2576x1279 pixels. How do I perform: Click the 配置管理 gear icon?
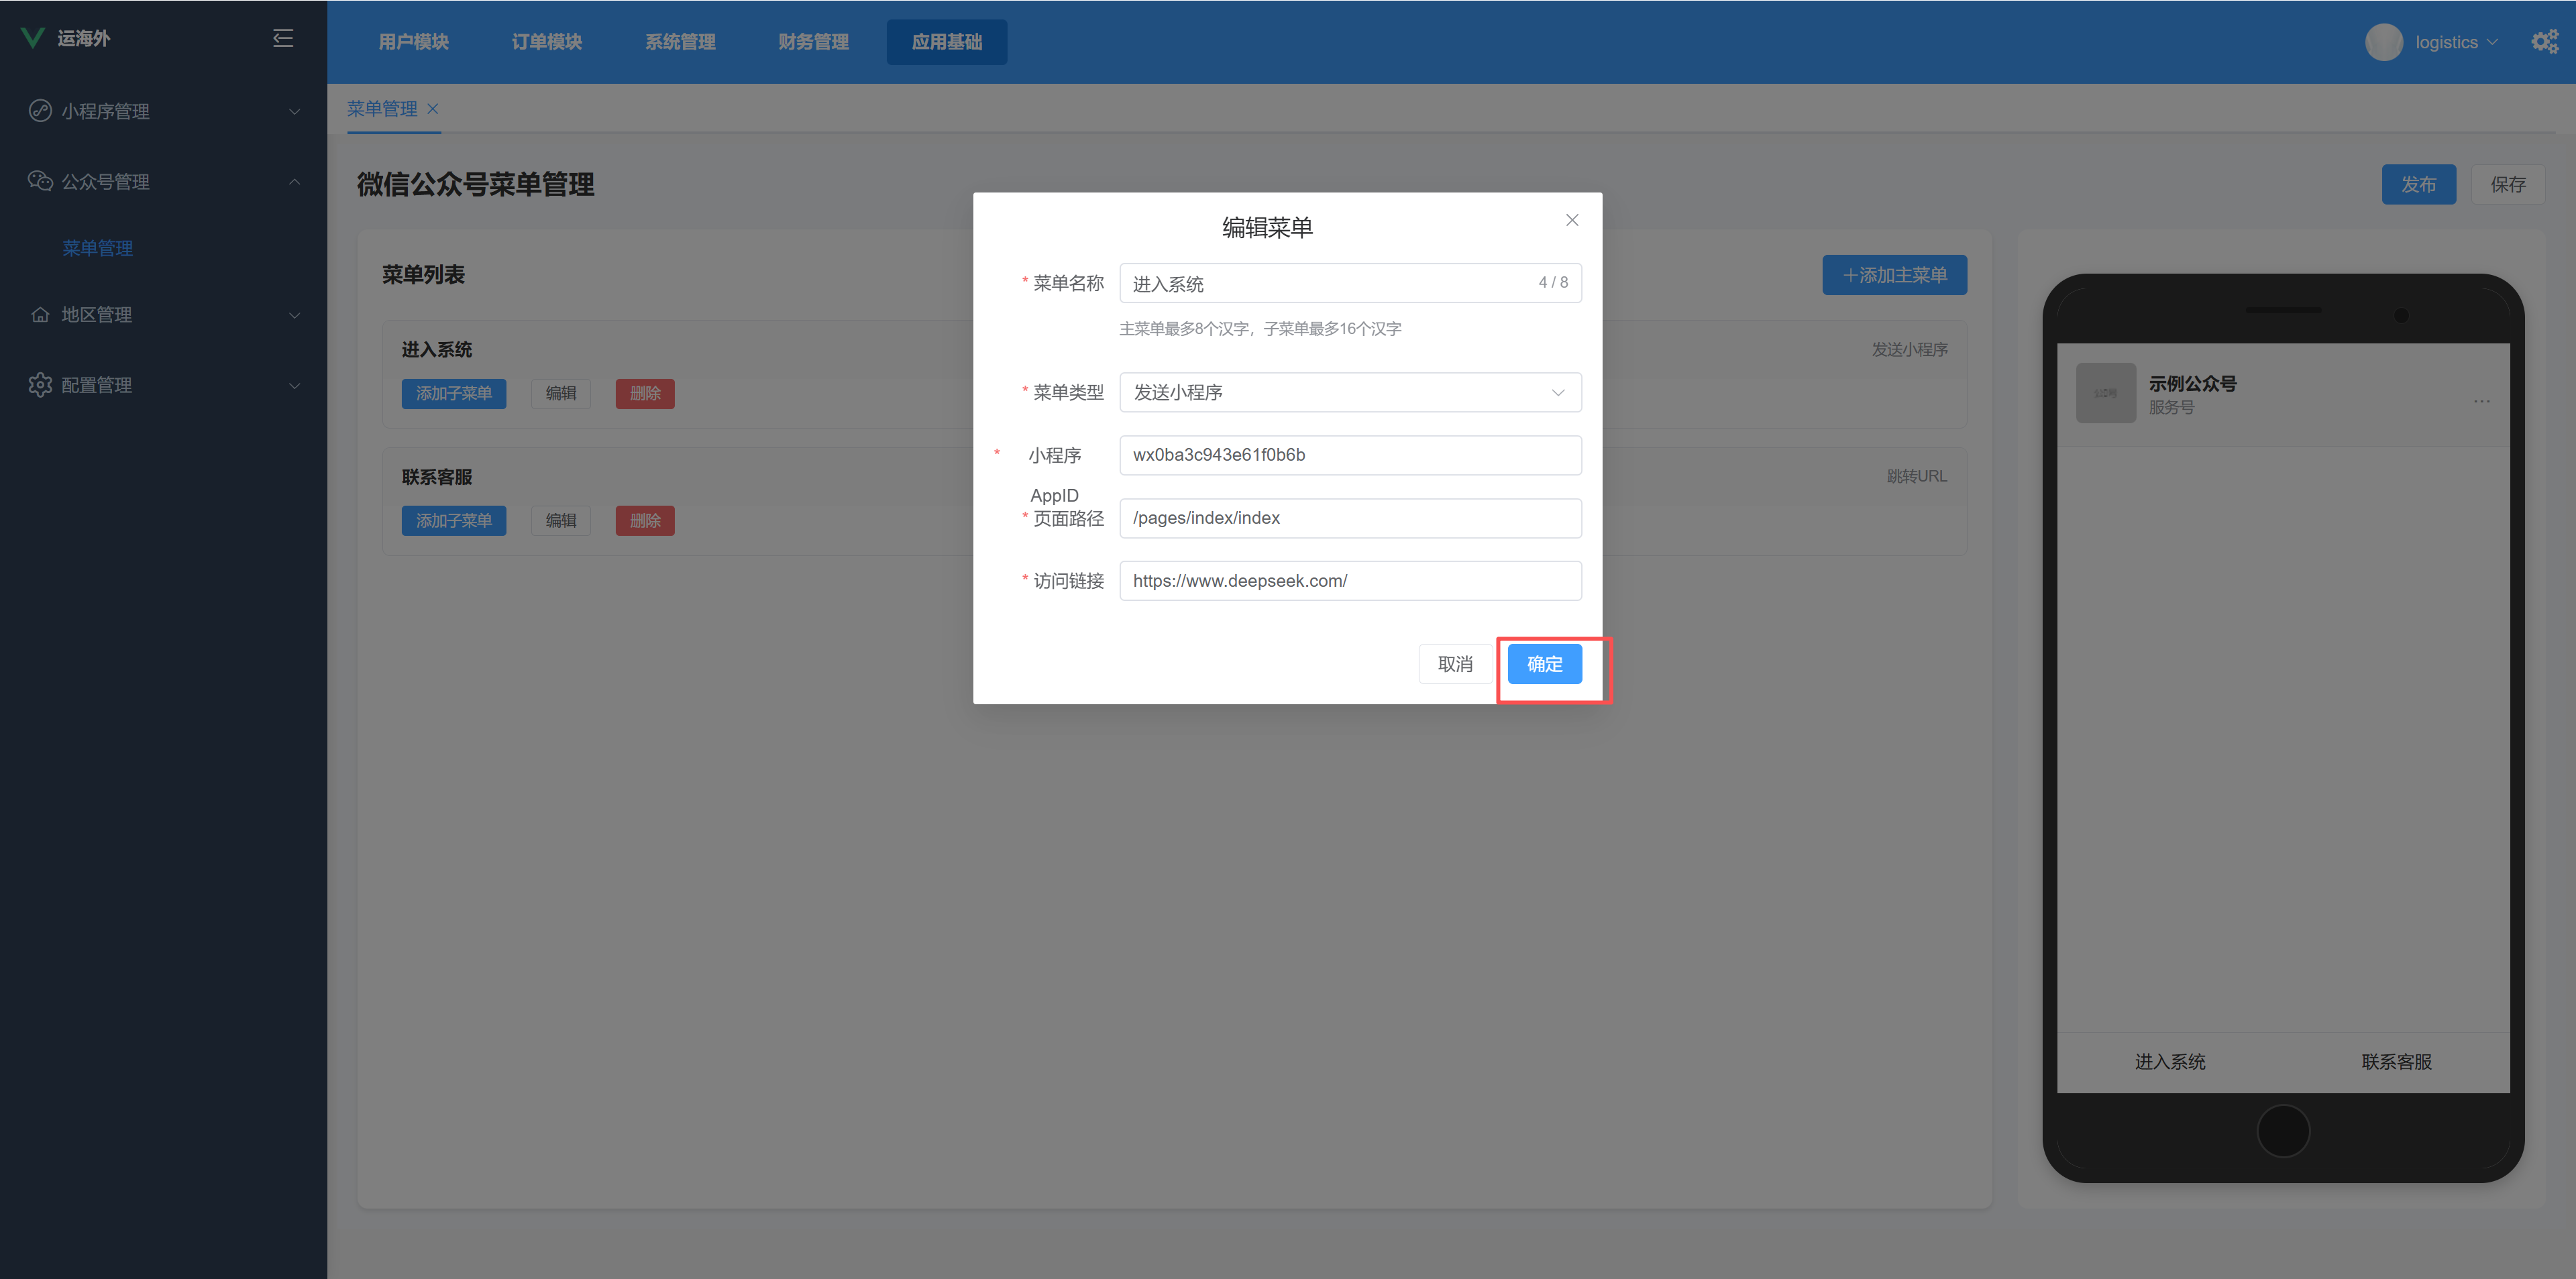point(40,385)
